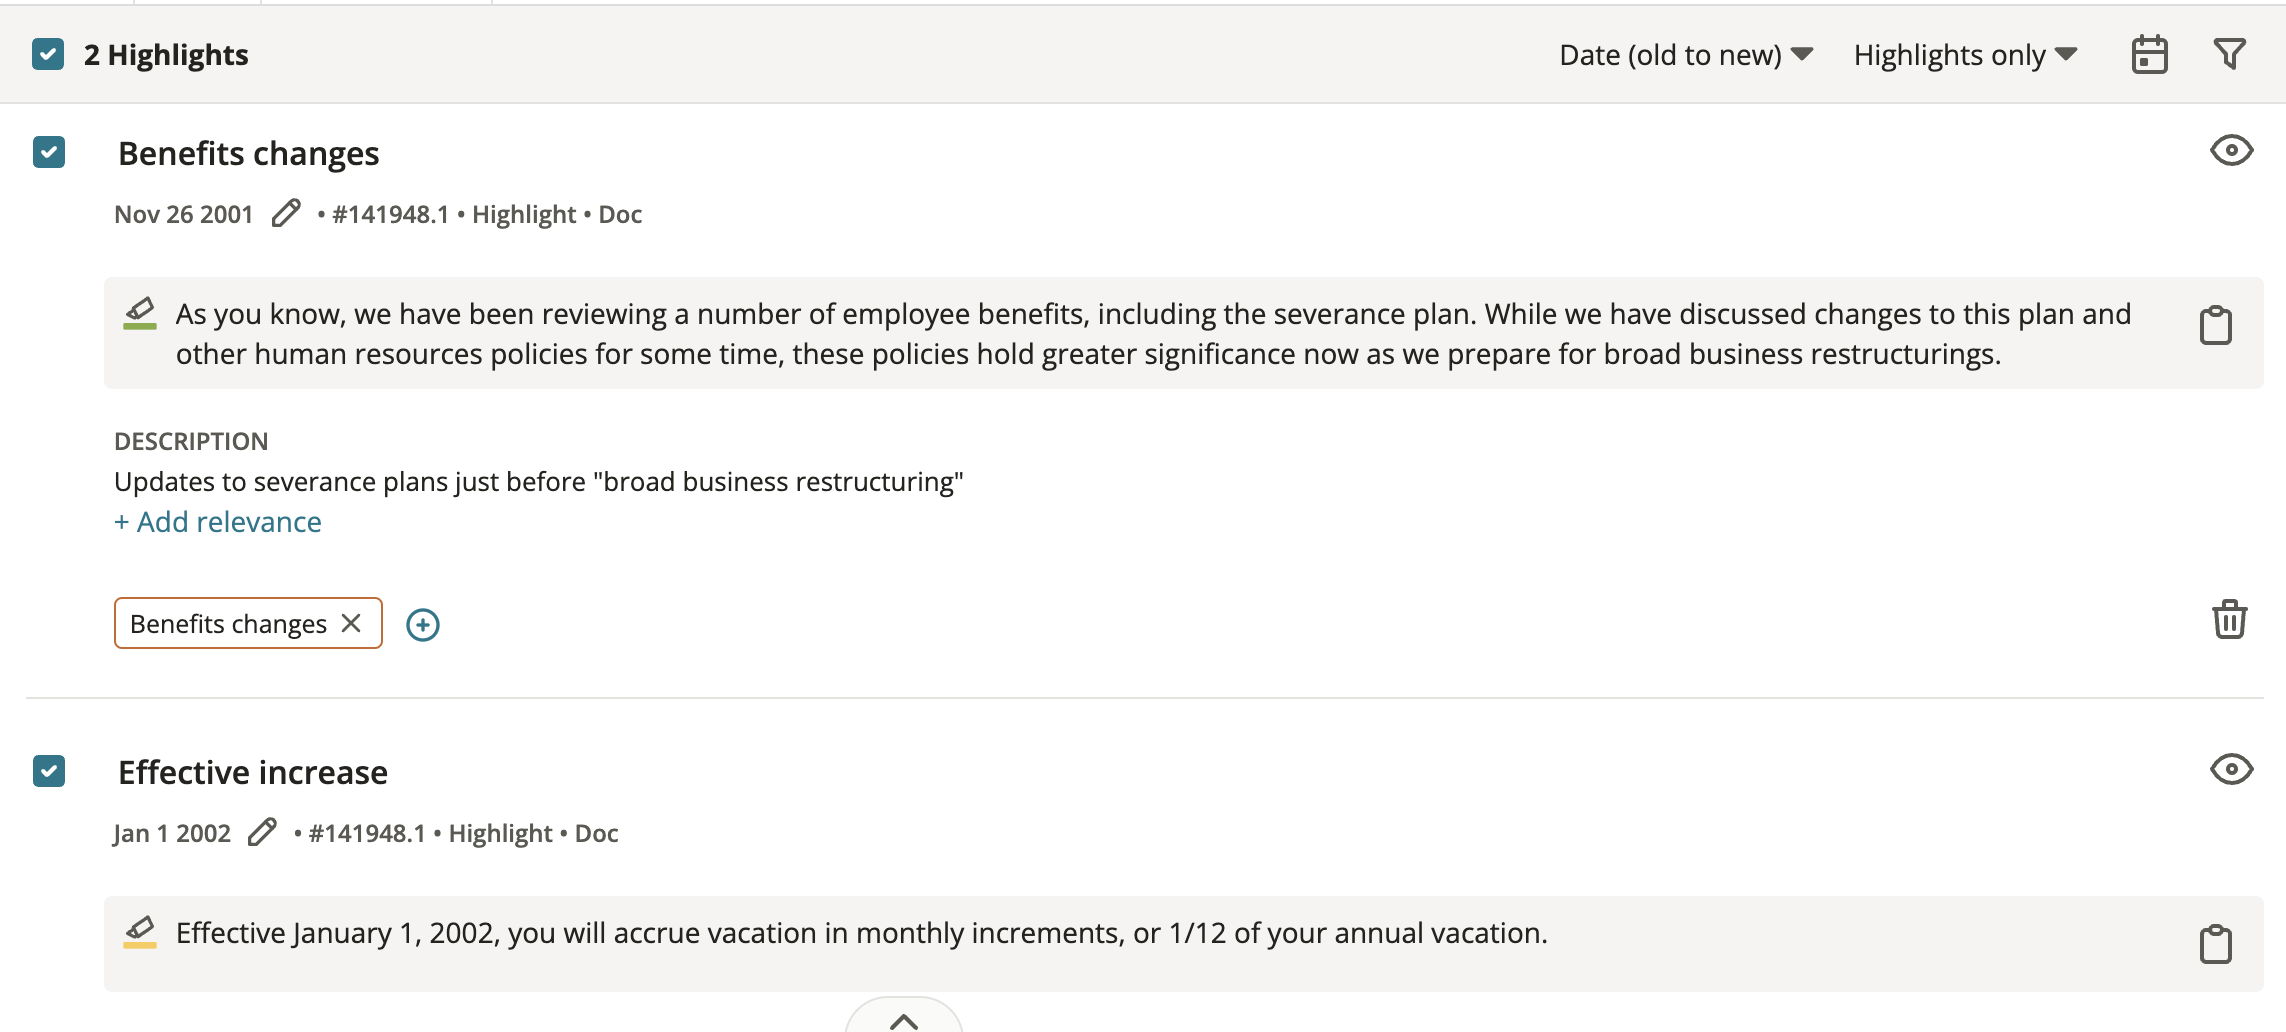Edit the Jan 1 2002 date with pencil
2286x1032 pixels.
click(262, 832)
